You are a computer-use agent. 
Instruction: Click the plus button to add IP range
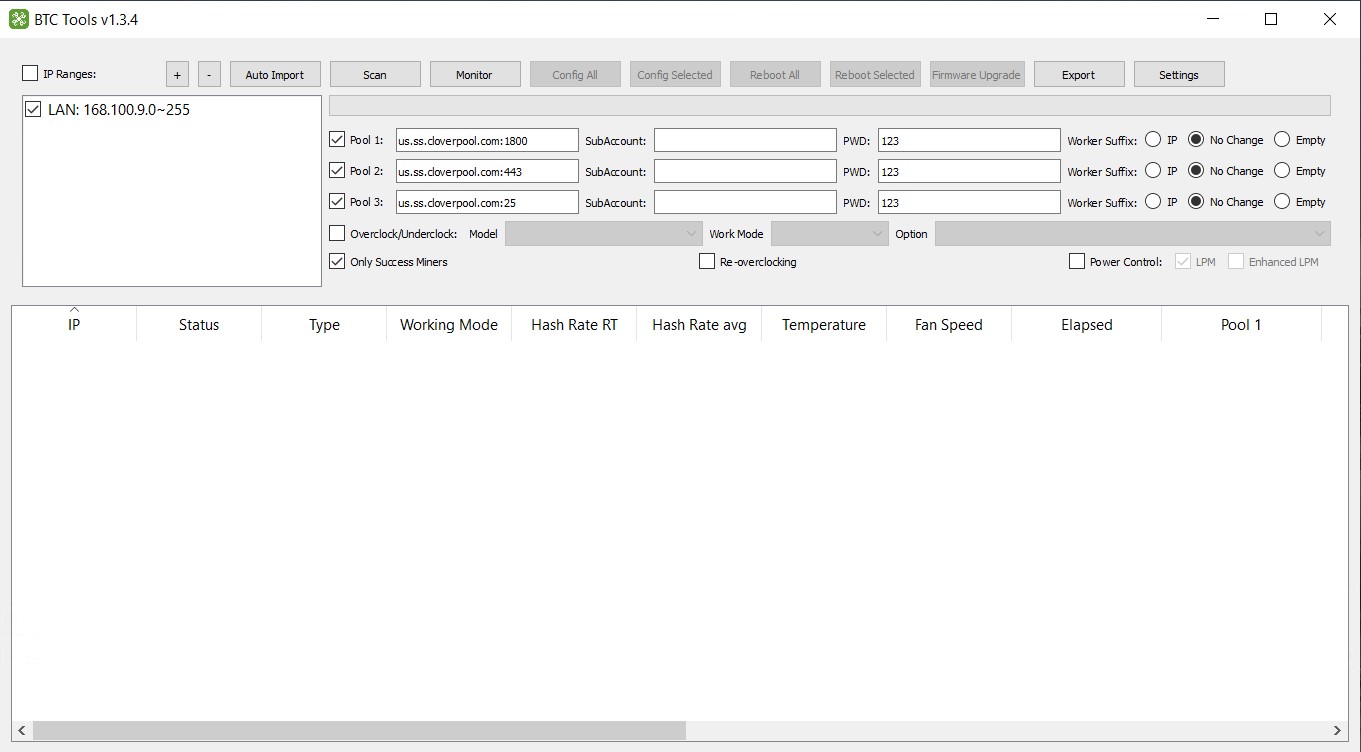click(177, 75)
